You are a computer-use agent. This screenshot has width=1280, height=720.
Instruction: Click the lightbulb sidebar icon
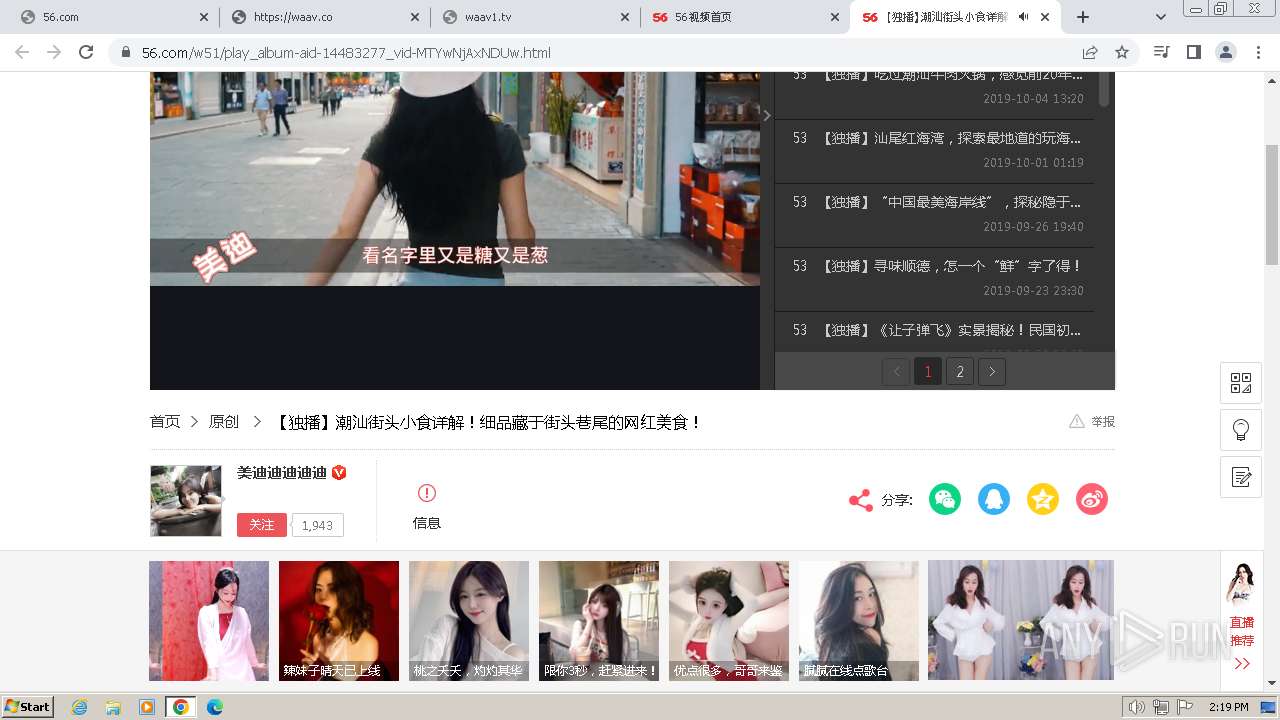(1241, 430)
